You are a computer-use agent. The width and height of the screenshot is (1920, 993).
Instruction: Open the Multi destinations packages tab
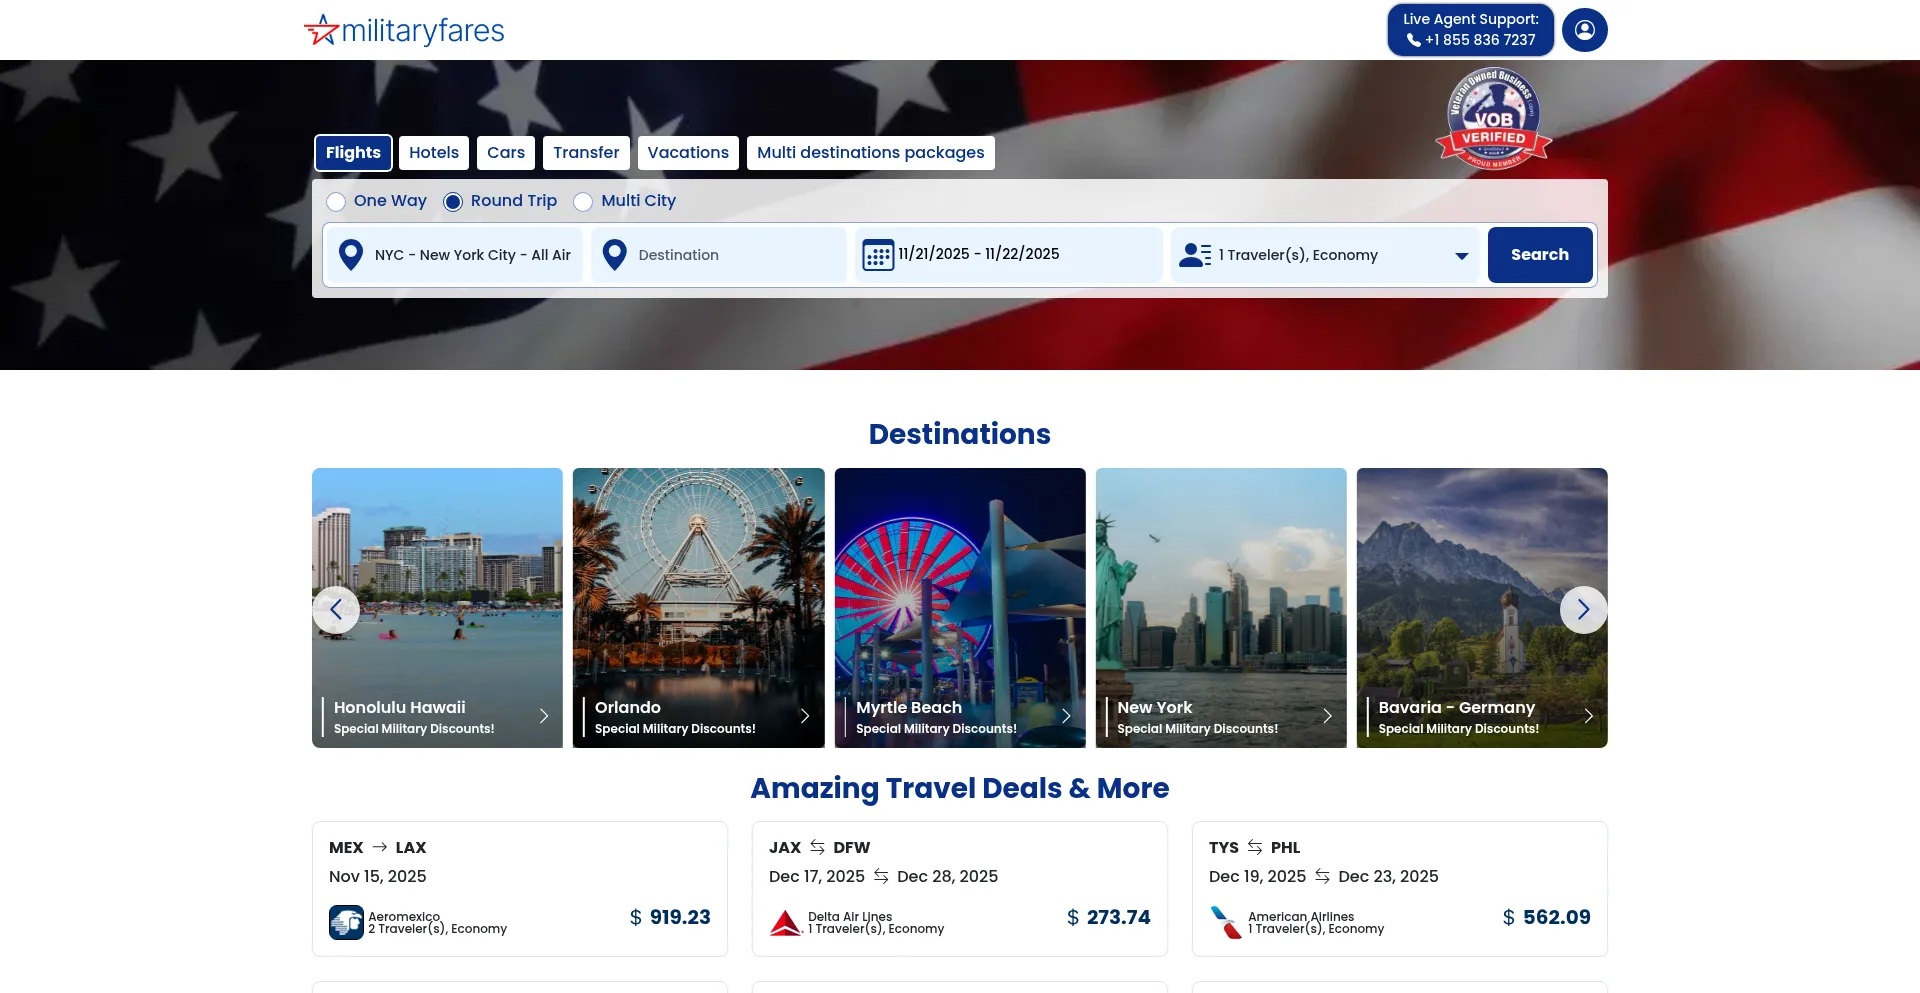coord(871,153)
